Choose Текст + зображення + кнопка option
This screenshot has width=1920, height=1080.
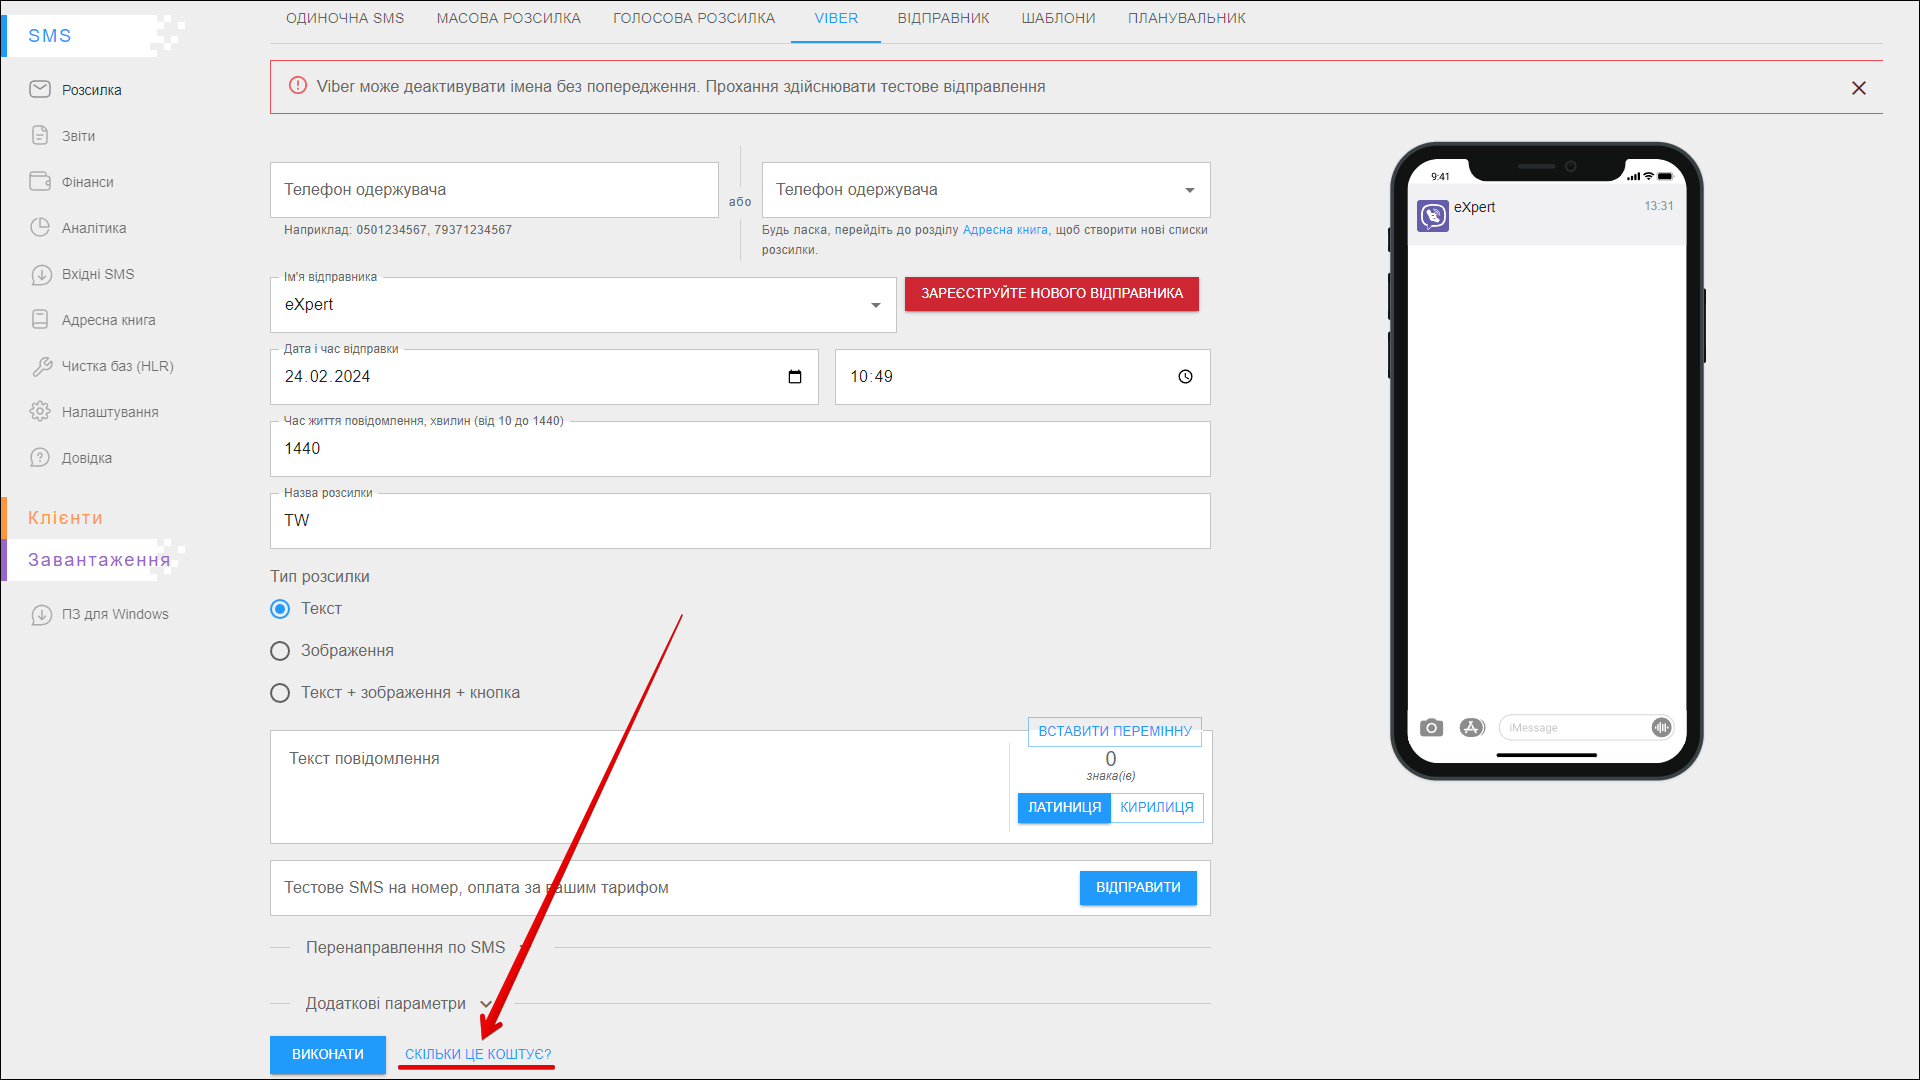280,693
